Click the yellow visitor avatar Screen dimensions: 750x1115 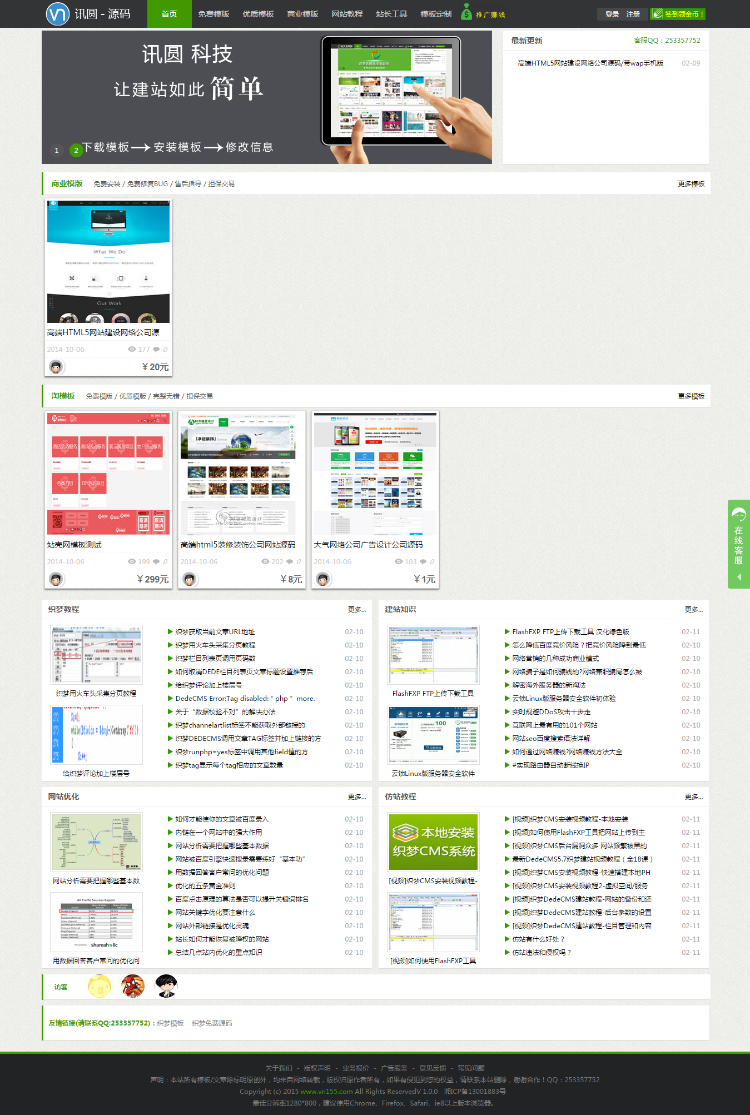click(x=99, y=986)
